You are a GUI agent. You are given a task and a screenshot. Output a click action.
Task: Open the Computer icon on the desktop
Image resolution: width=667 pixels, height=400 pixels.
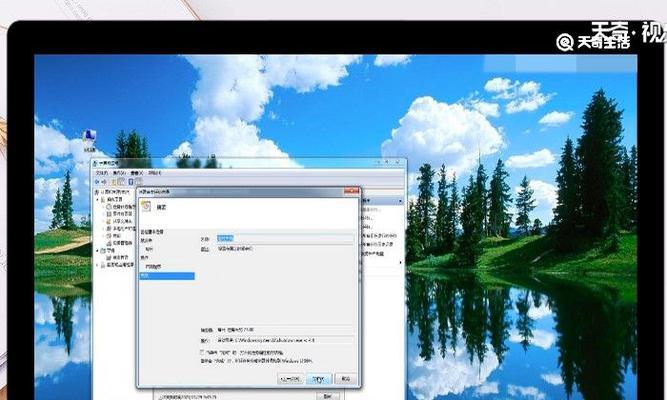pos(89,140)
